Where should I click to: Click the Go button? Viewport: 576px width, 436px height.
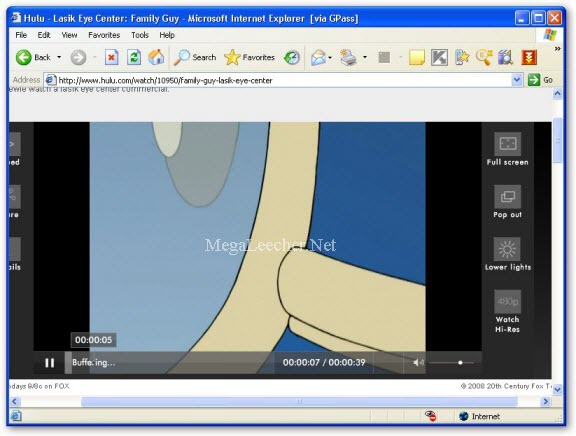pos(540,80)
